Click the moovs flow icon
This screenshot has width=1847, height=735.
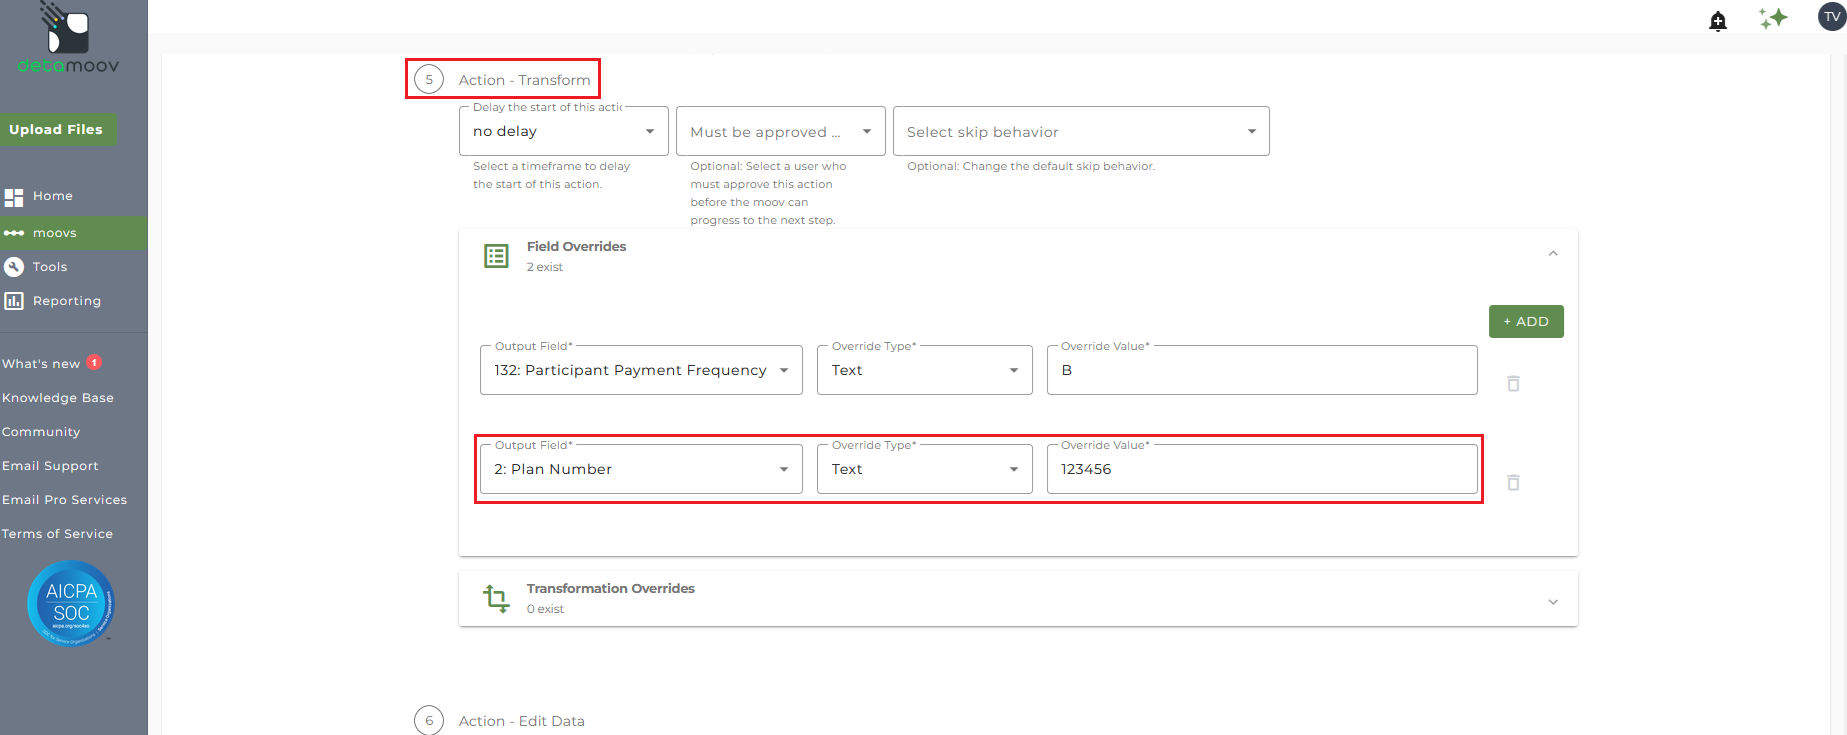point(14,233)
